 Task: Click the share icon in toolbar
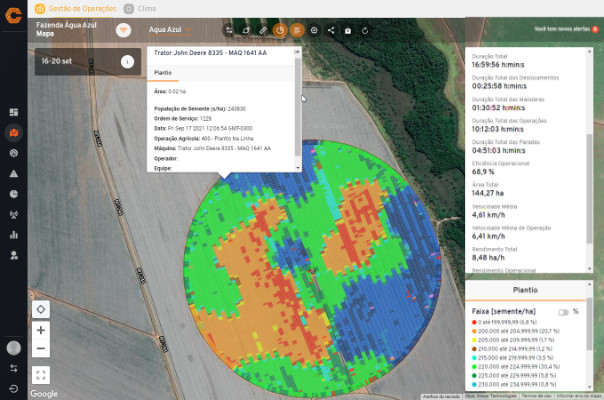(331, 30)
